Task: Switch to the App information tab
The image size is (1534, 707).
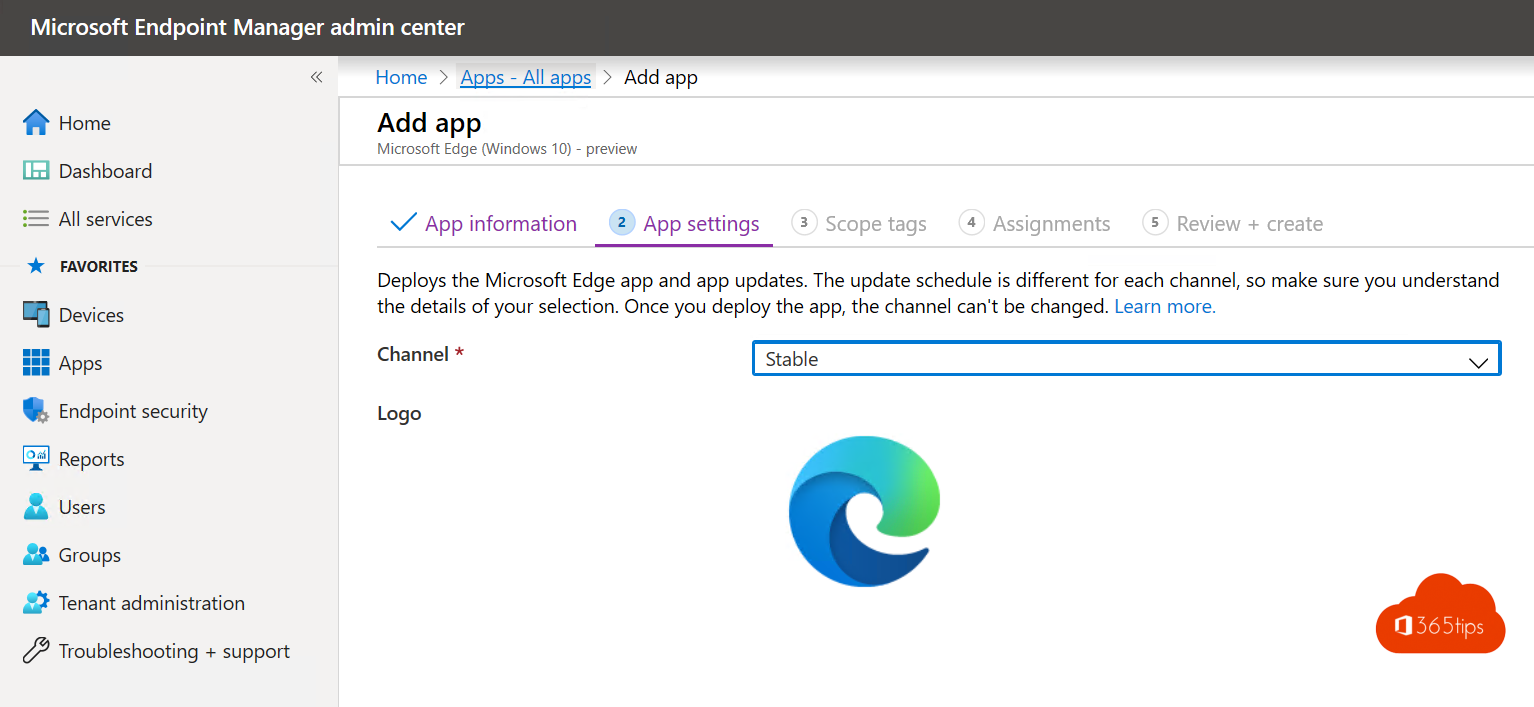Action: [484, 224]
